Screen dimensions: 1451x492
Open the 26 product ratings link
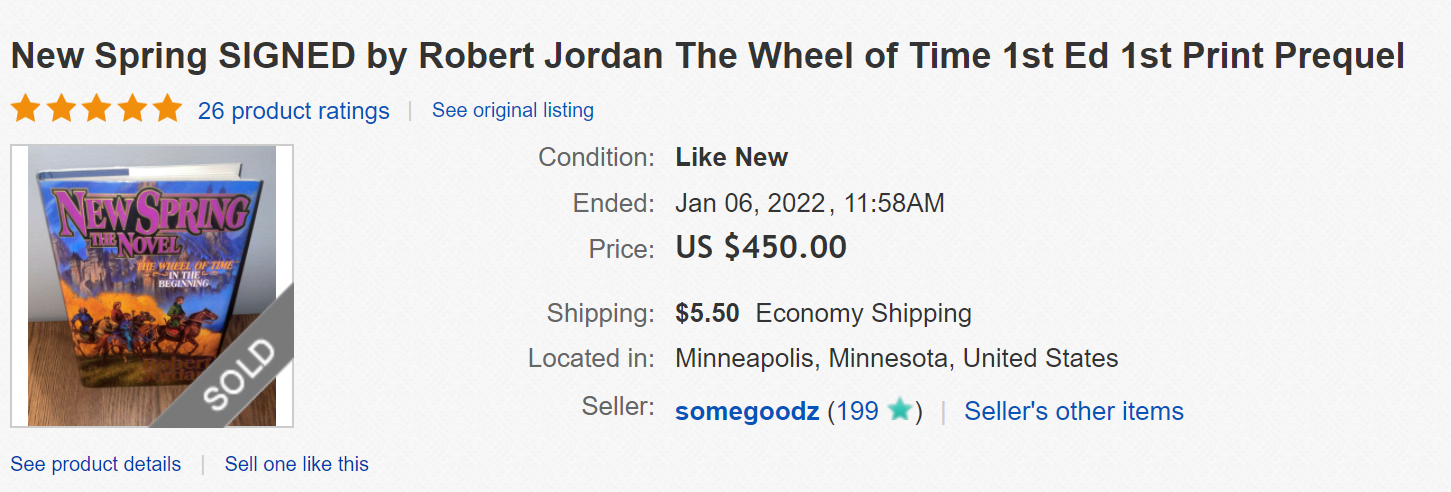pos(293,111)
